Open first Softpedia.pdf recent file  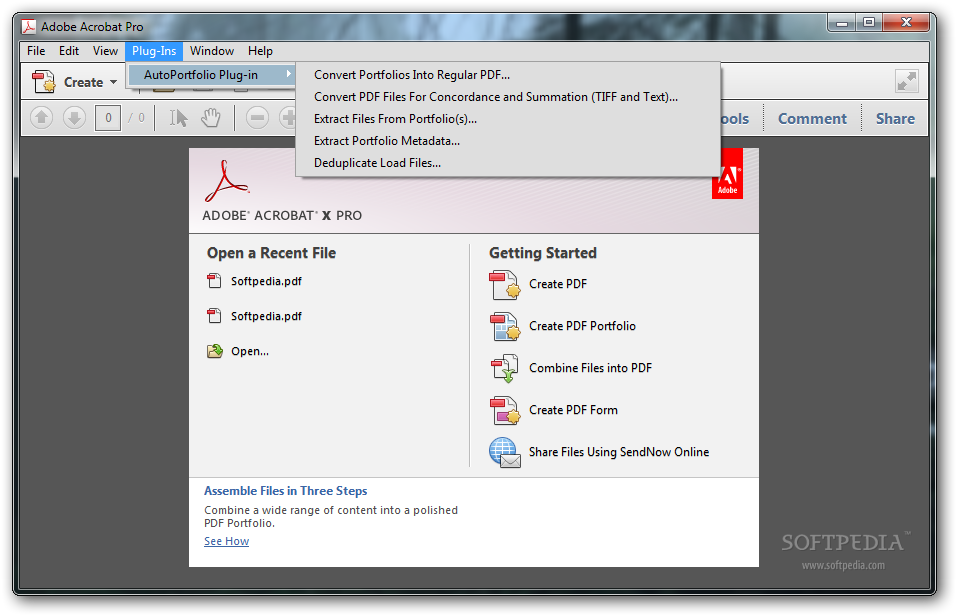[x=266, y=281]
